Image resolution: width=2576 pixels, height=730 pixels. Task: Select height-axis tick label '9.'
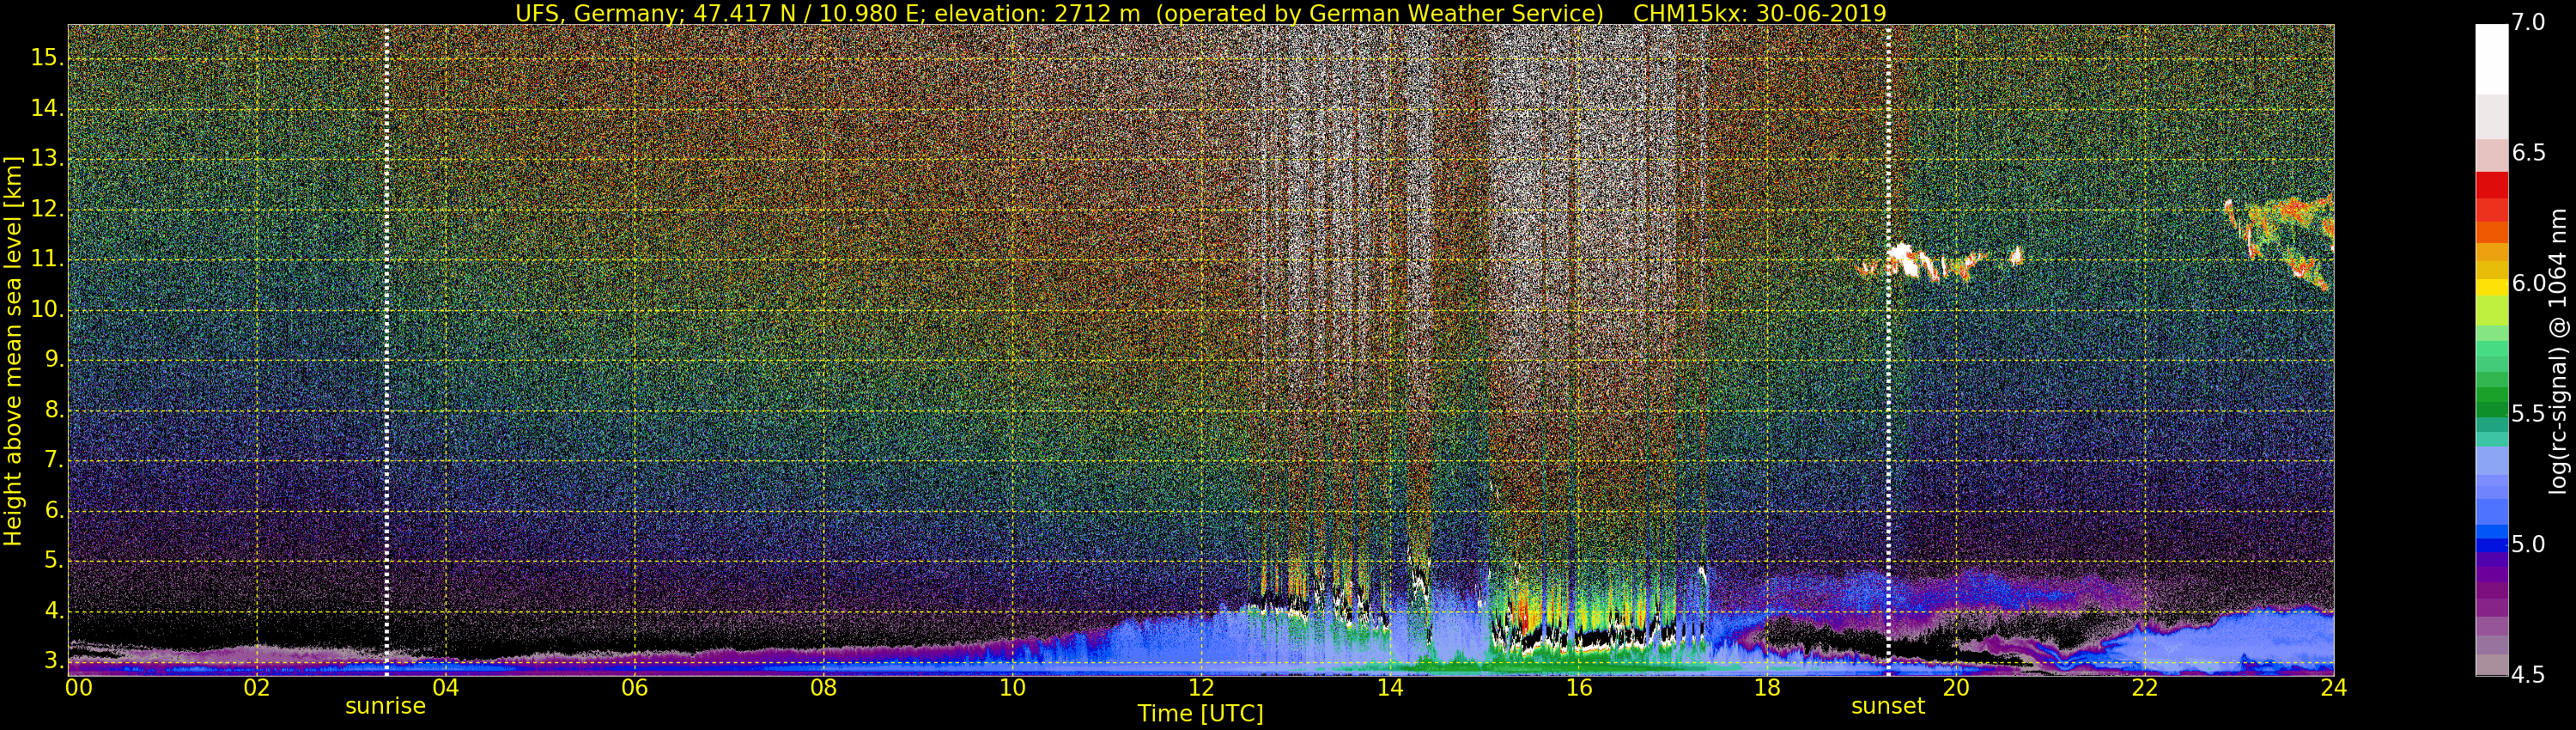[54, 360]
